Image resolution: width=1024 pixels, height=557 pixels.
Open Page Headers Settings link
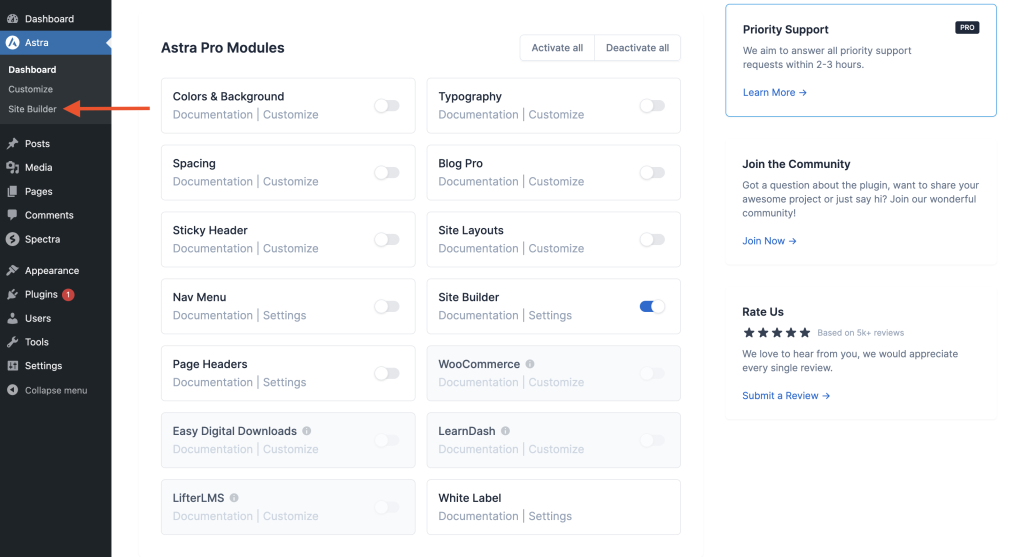[x=284, y=382]
